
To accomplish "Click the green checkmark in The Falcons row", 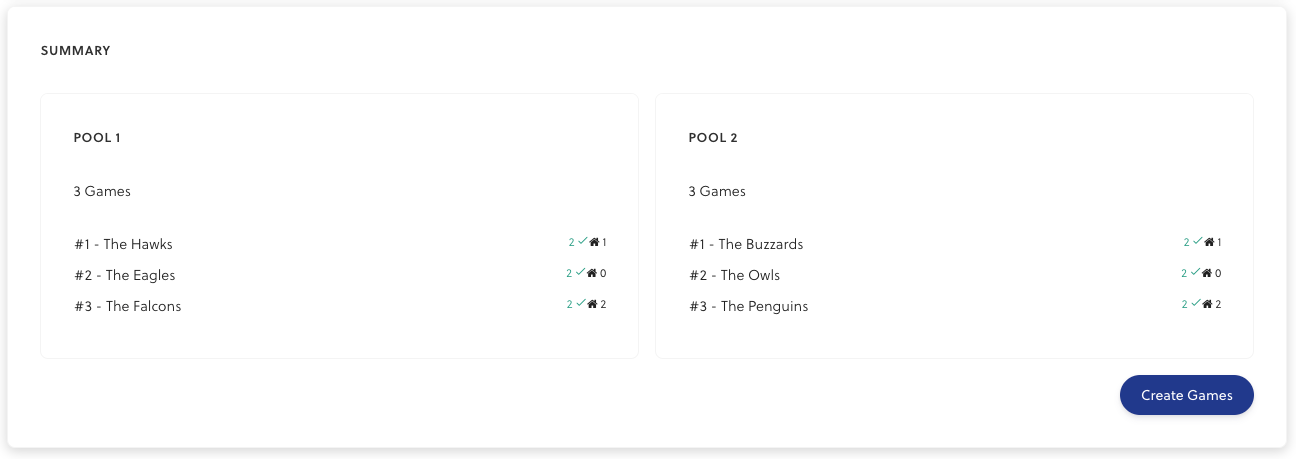I will click(580, 303).
